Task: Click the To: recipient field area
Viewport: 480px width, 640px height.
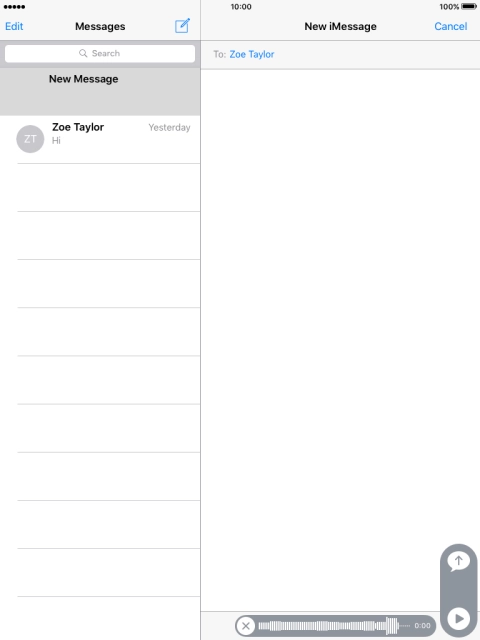Action: [x=340, y=55]
